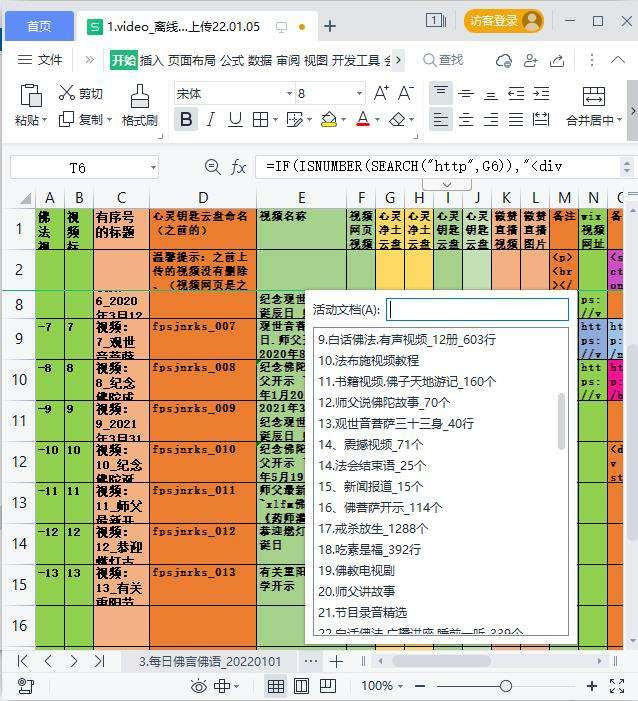Click the sheet tab 3.每日佛言佛语_20220101
This screenshot has height=701, width=638.
tap(210, 661)
